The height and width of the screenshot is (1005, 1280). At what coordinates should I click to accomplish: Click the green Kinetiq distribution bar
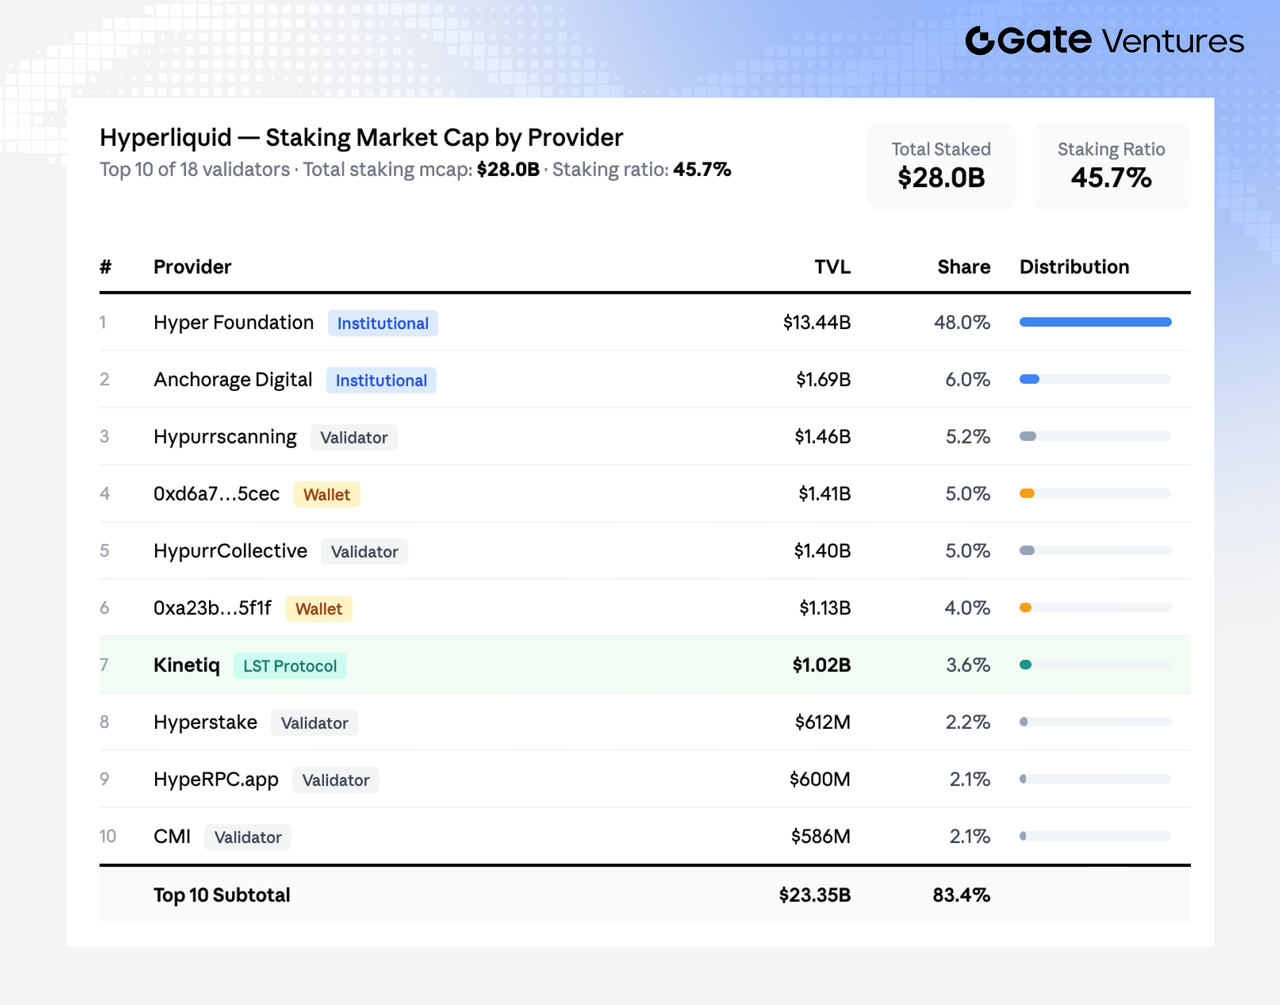click(x=1095, y=664)
